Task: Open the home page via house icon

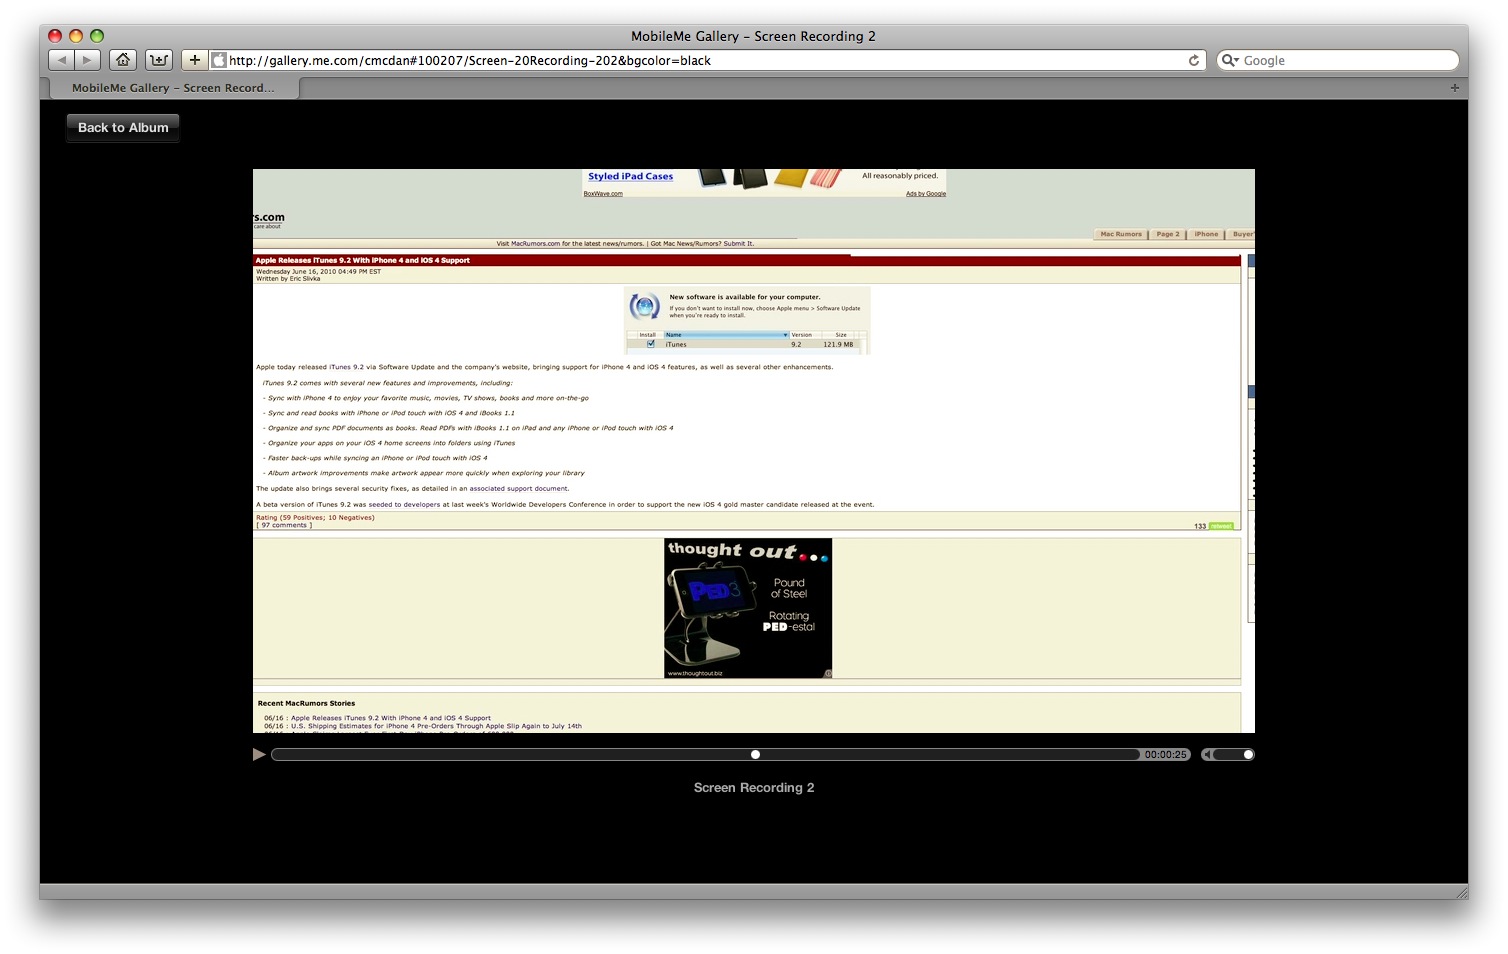Action: pos(122,60)
